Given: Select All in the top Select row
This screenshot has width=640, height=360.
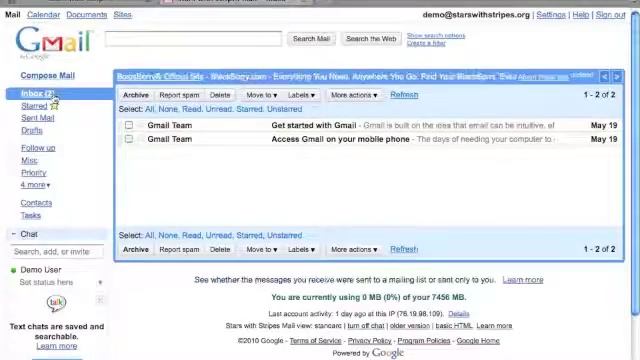Looking at the screenshot, I should tap(150, 109).
